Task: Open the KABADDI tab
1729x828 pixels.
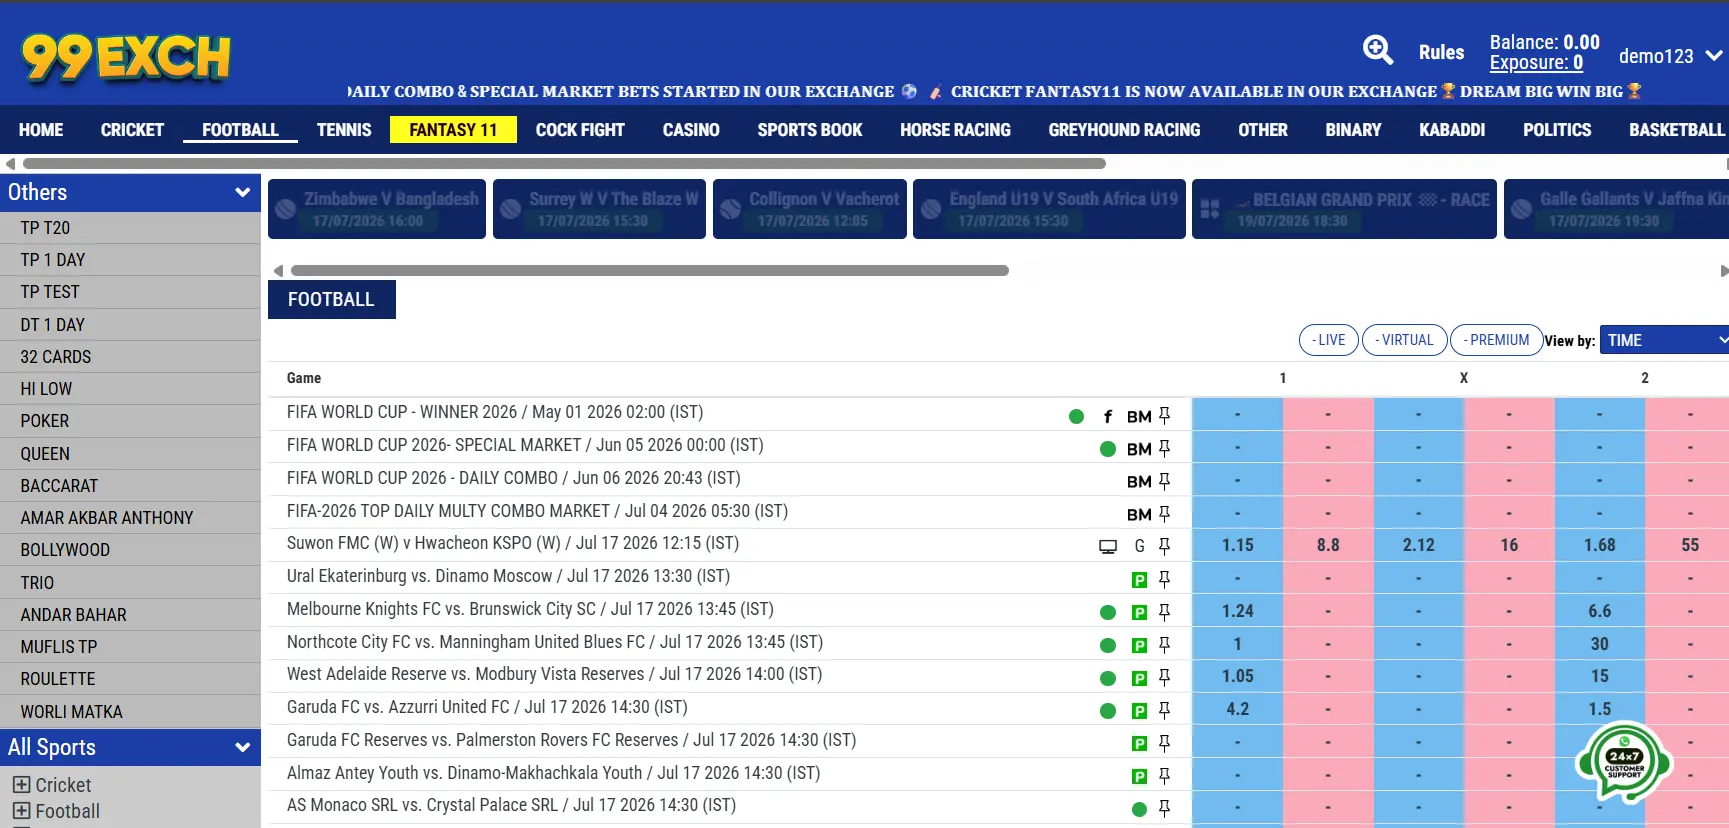Action: point(1452,130)
